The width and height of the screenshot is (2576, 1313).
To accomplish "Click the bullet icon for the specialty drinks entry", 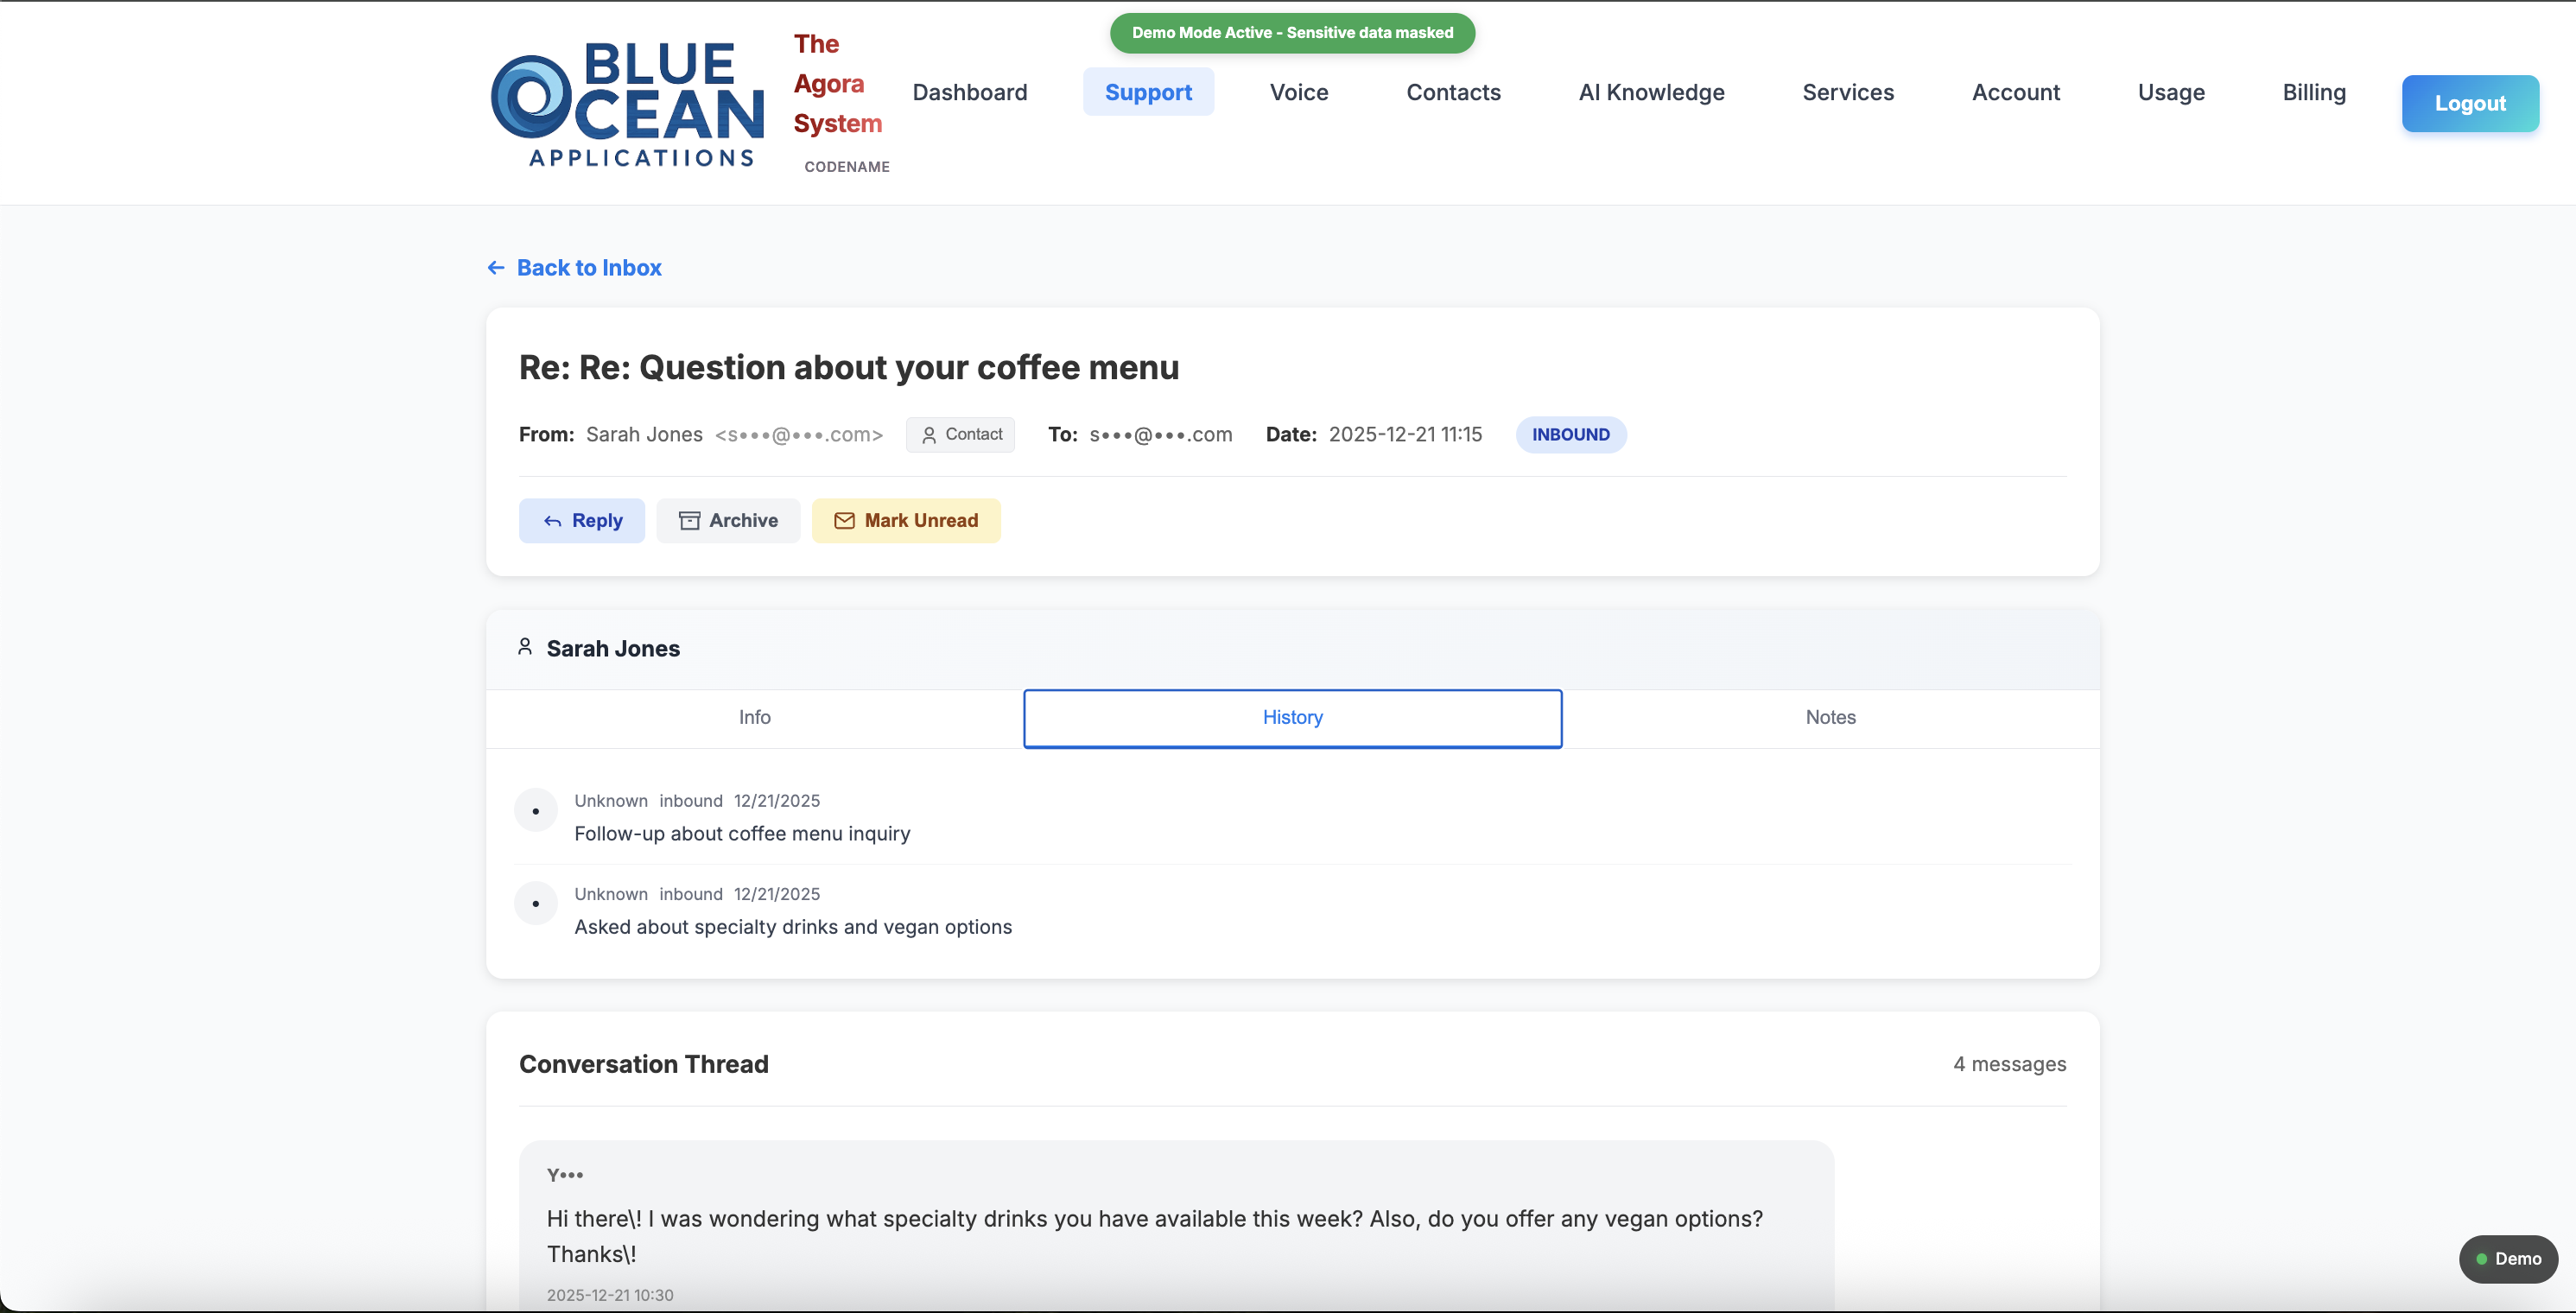I will click(x=536, y=903).
